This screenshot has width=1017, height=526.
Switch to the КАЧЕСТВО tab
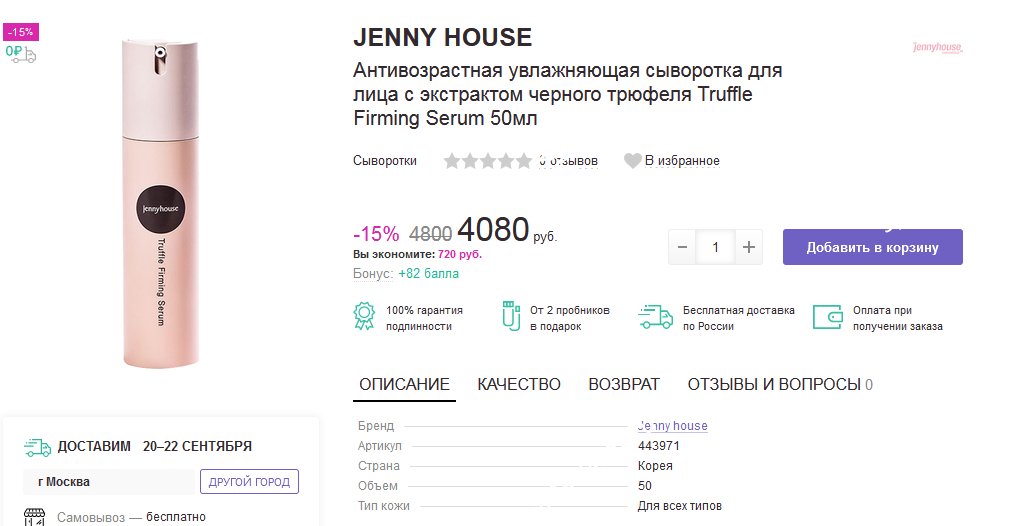(519, 385)
